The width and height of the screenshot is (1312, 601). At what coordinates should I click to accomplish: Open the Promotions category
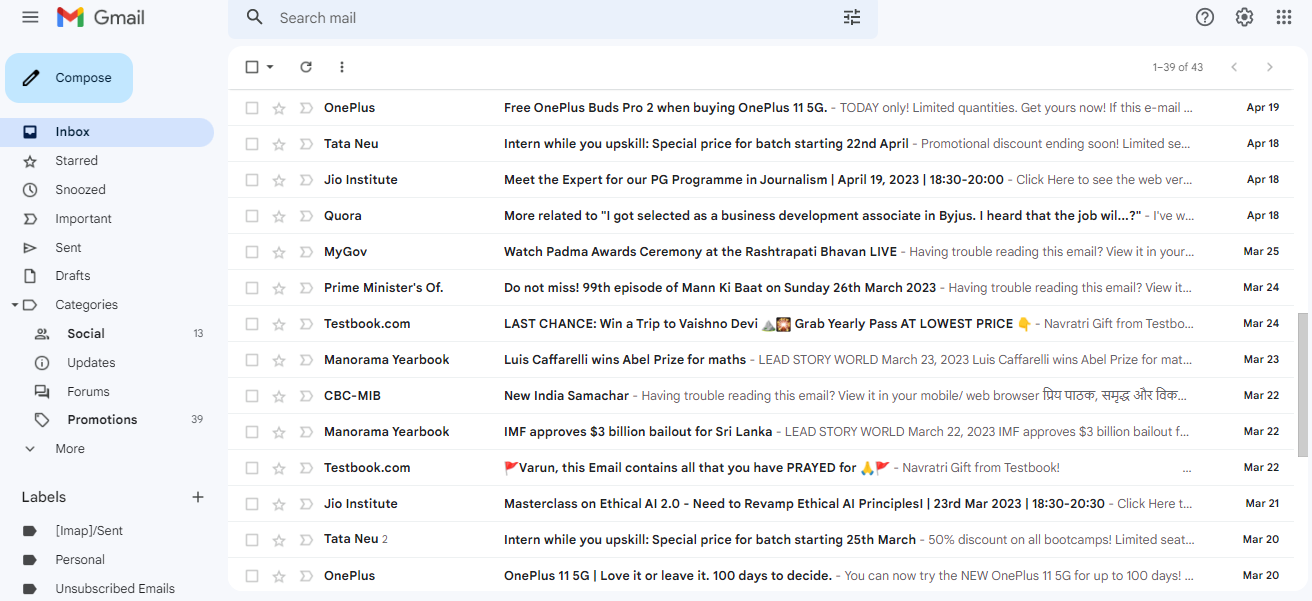click(x=102, y=420)
